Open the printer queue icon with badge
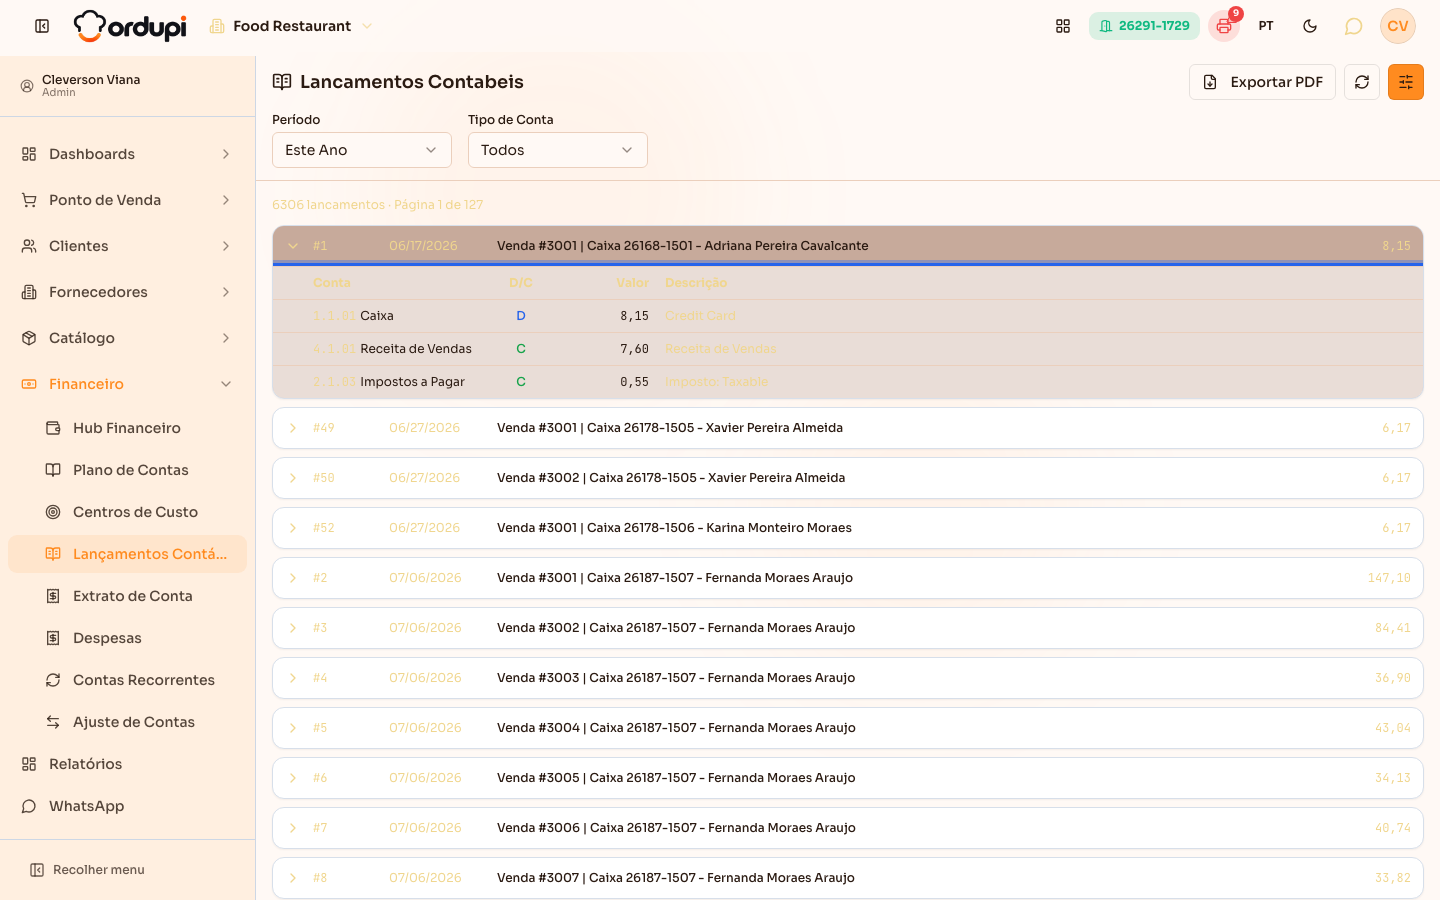 click(x=1224, y=26)
